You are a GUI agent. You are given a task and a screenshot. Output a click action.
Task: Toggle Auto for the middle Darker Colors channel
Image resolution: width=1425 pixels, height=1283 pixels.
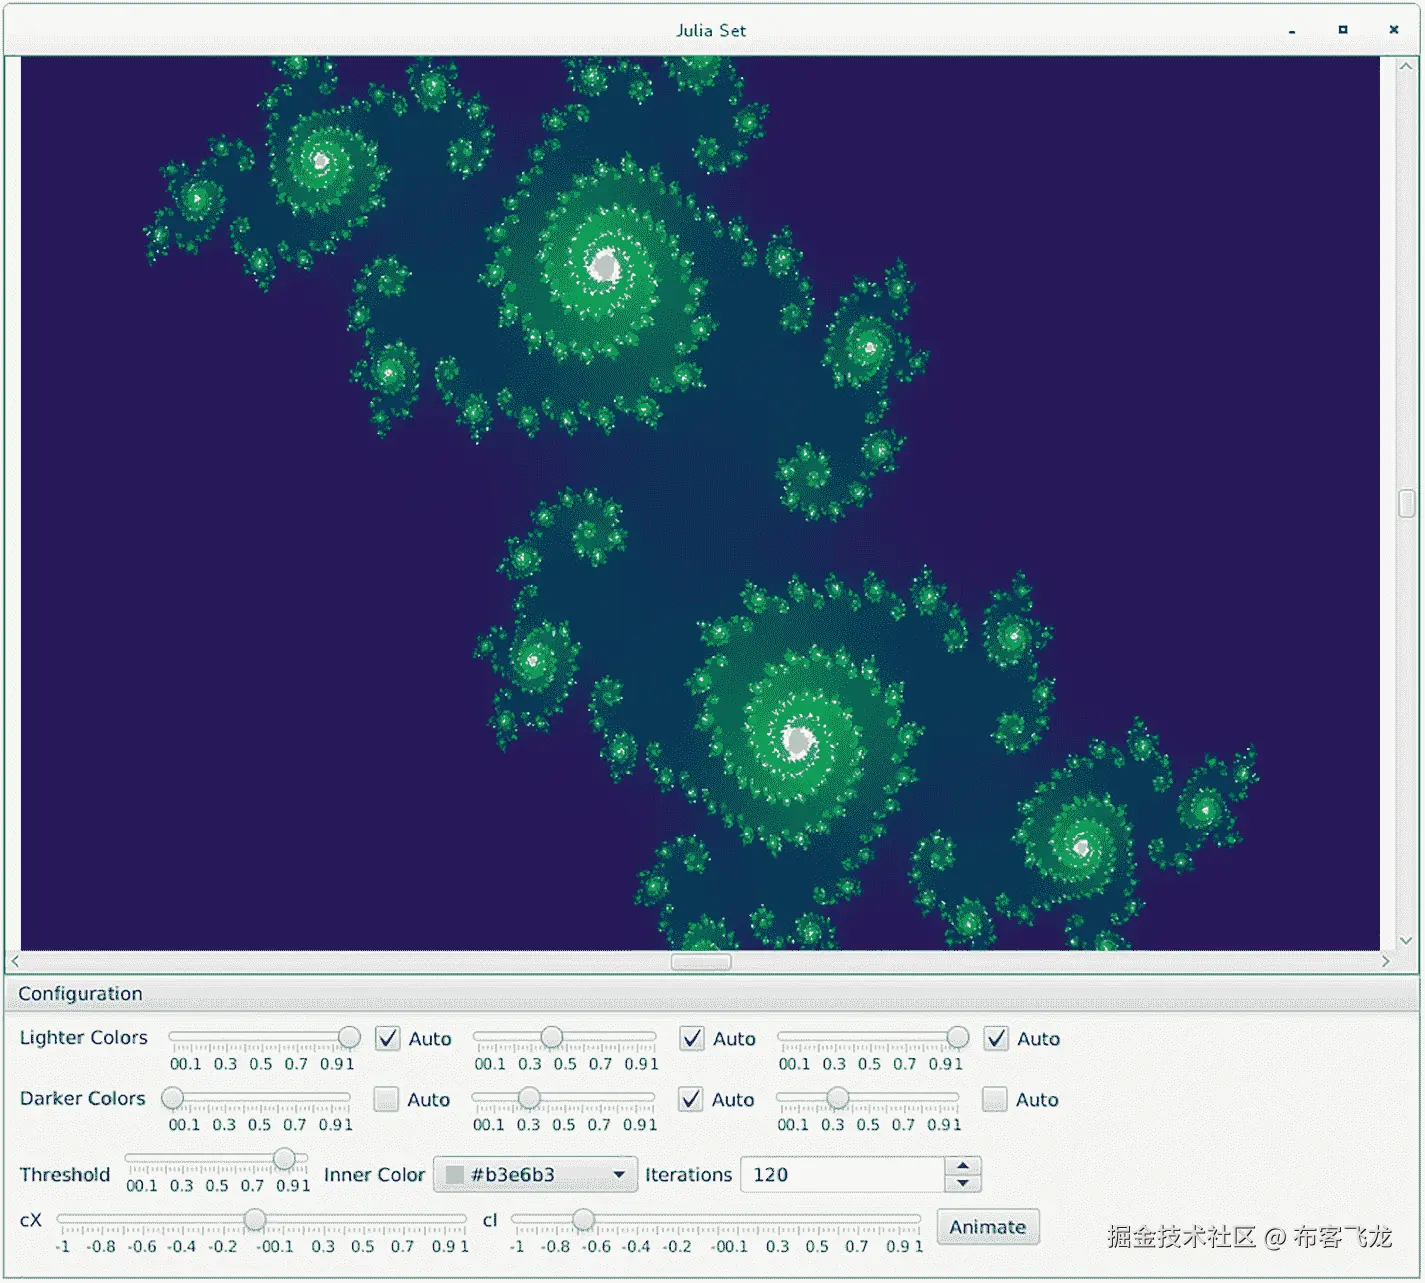coord(691,1100)
